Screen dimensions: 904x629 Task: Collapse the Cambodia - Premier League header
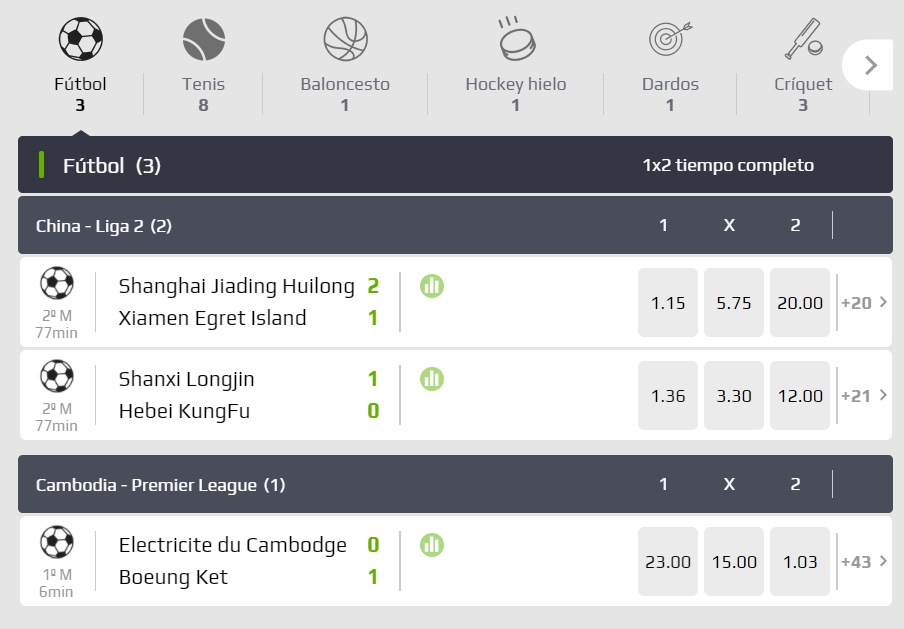pyautogui.click(x=455, y=484)
